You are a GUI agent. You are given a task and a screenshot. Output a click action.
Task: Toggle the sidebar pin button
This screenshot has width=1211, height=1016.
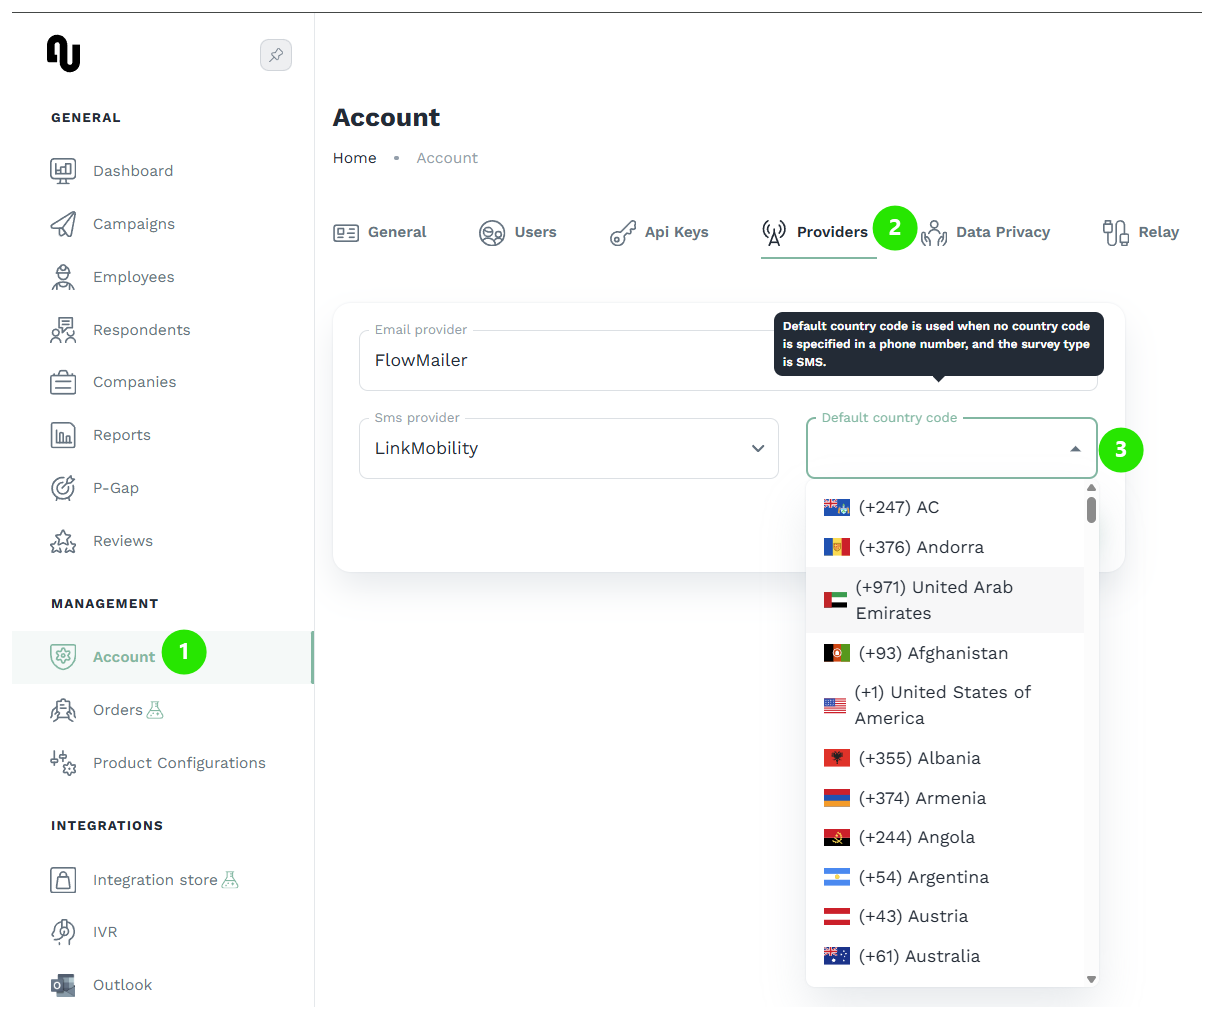[x=276, y=55]
